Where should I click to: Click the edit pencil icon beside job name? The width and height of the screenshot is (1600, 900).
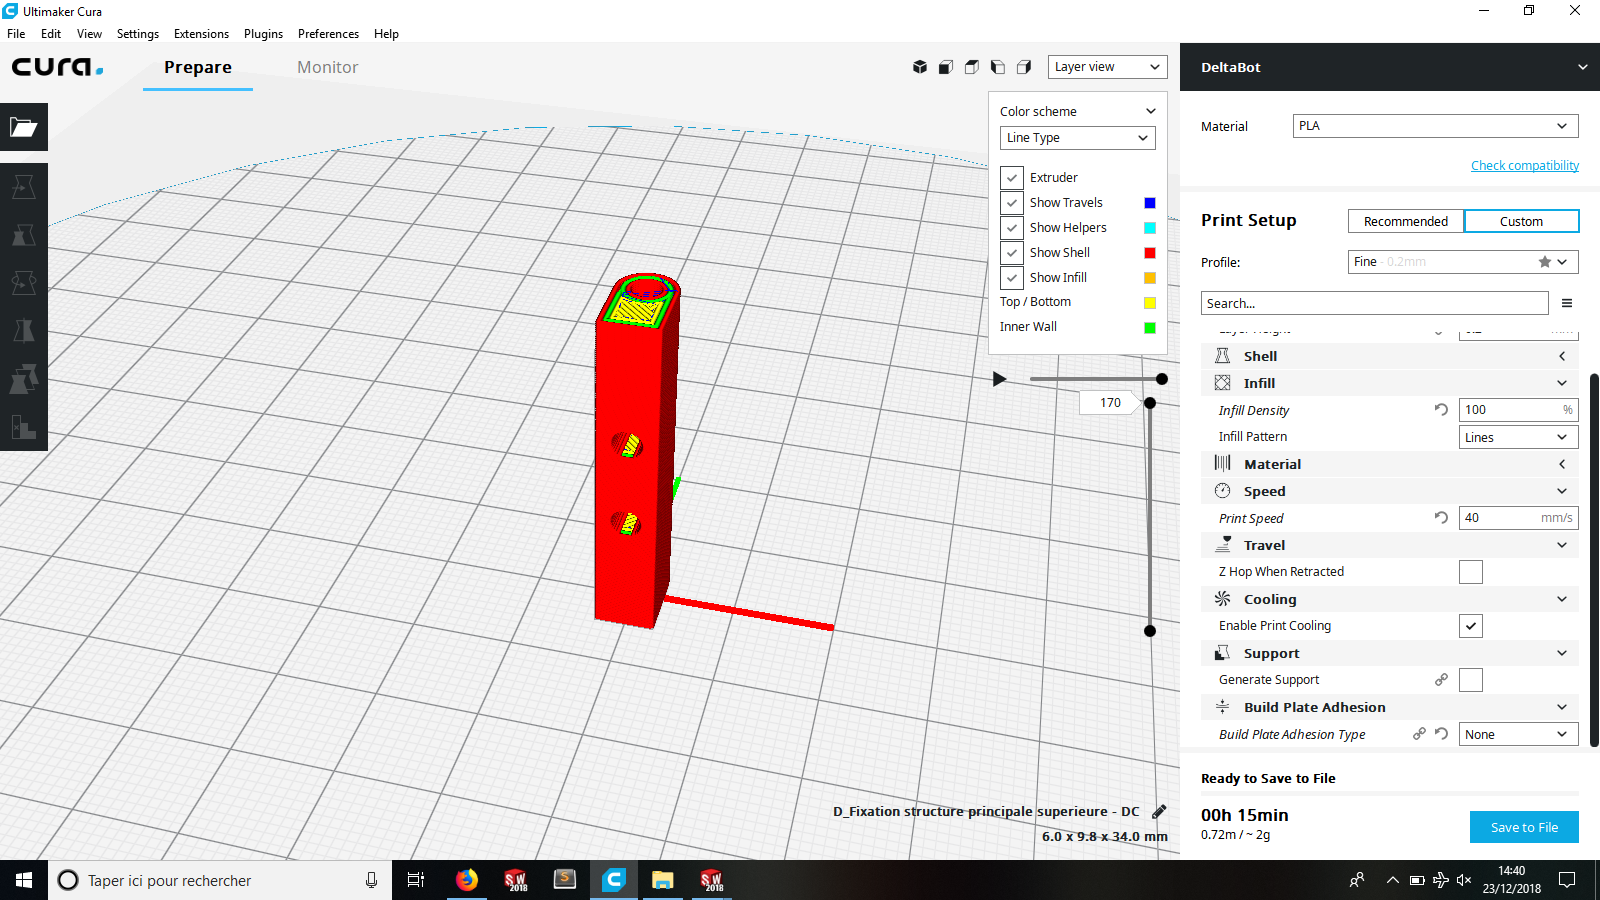click(x=1159, y=811)
